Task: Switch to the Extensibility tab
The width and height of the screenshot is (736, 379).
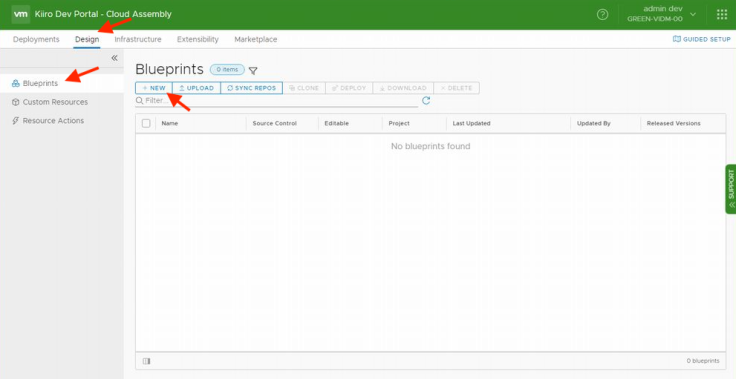Action: click(x=198, y=39)
